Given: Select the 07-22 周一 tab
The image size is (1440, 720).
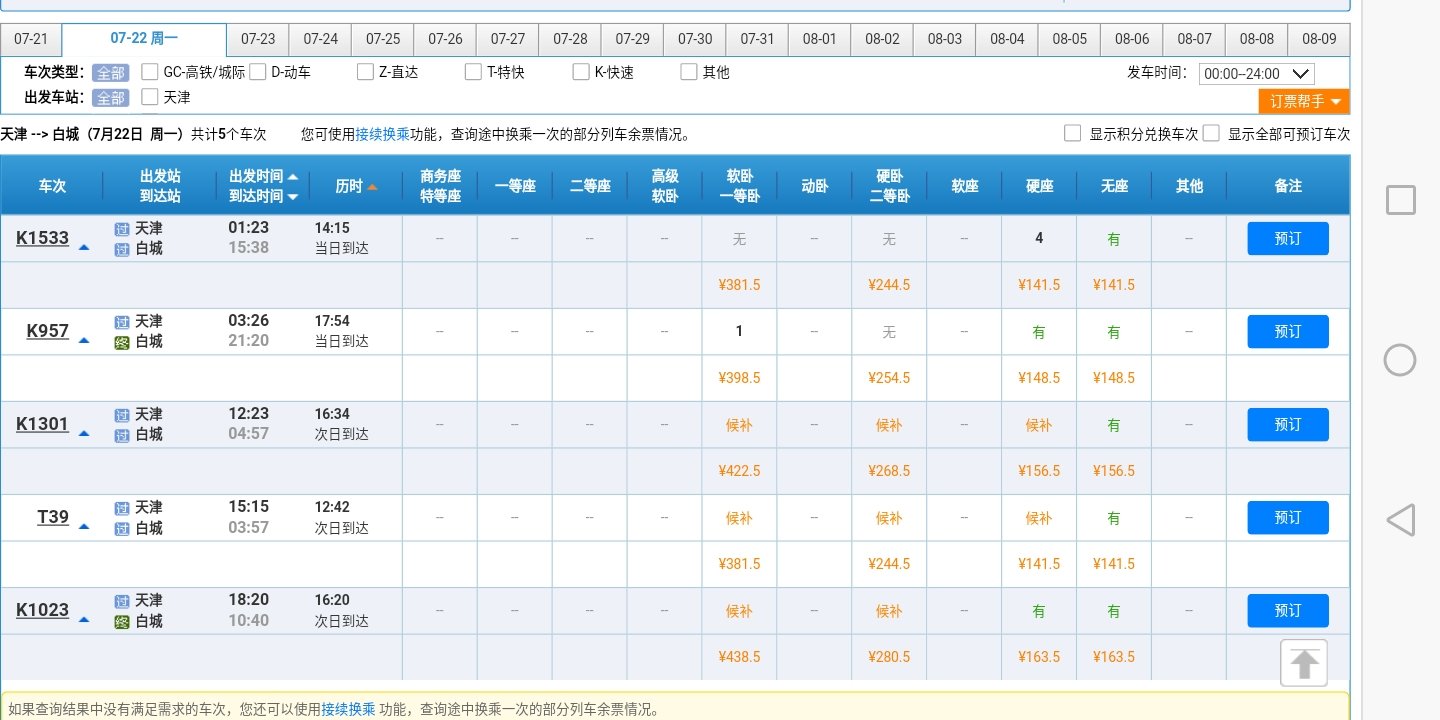Looking at the screenshot, I should click(x=144, y=39).
